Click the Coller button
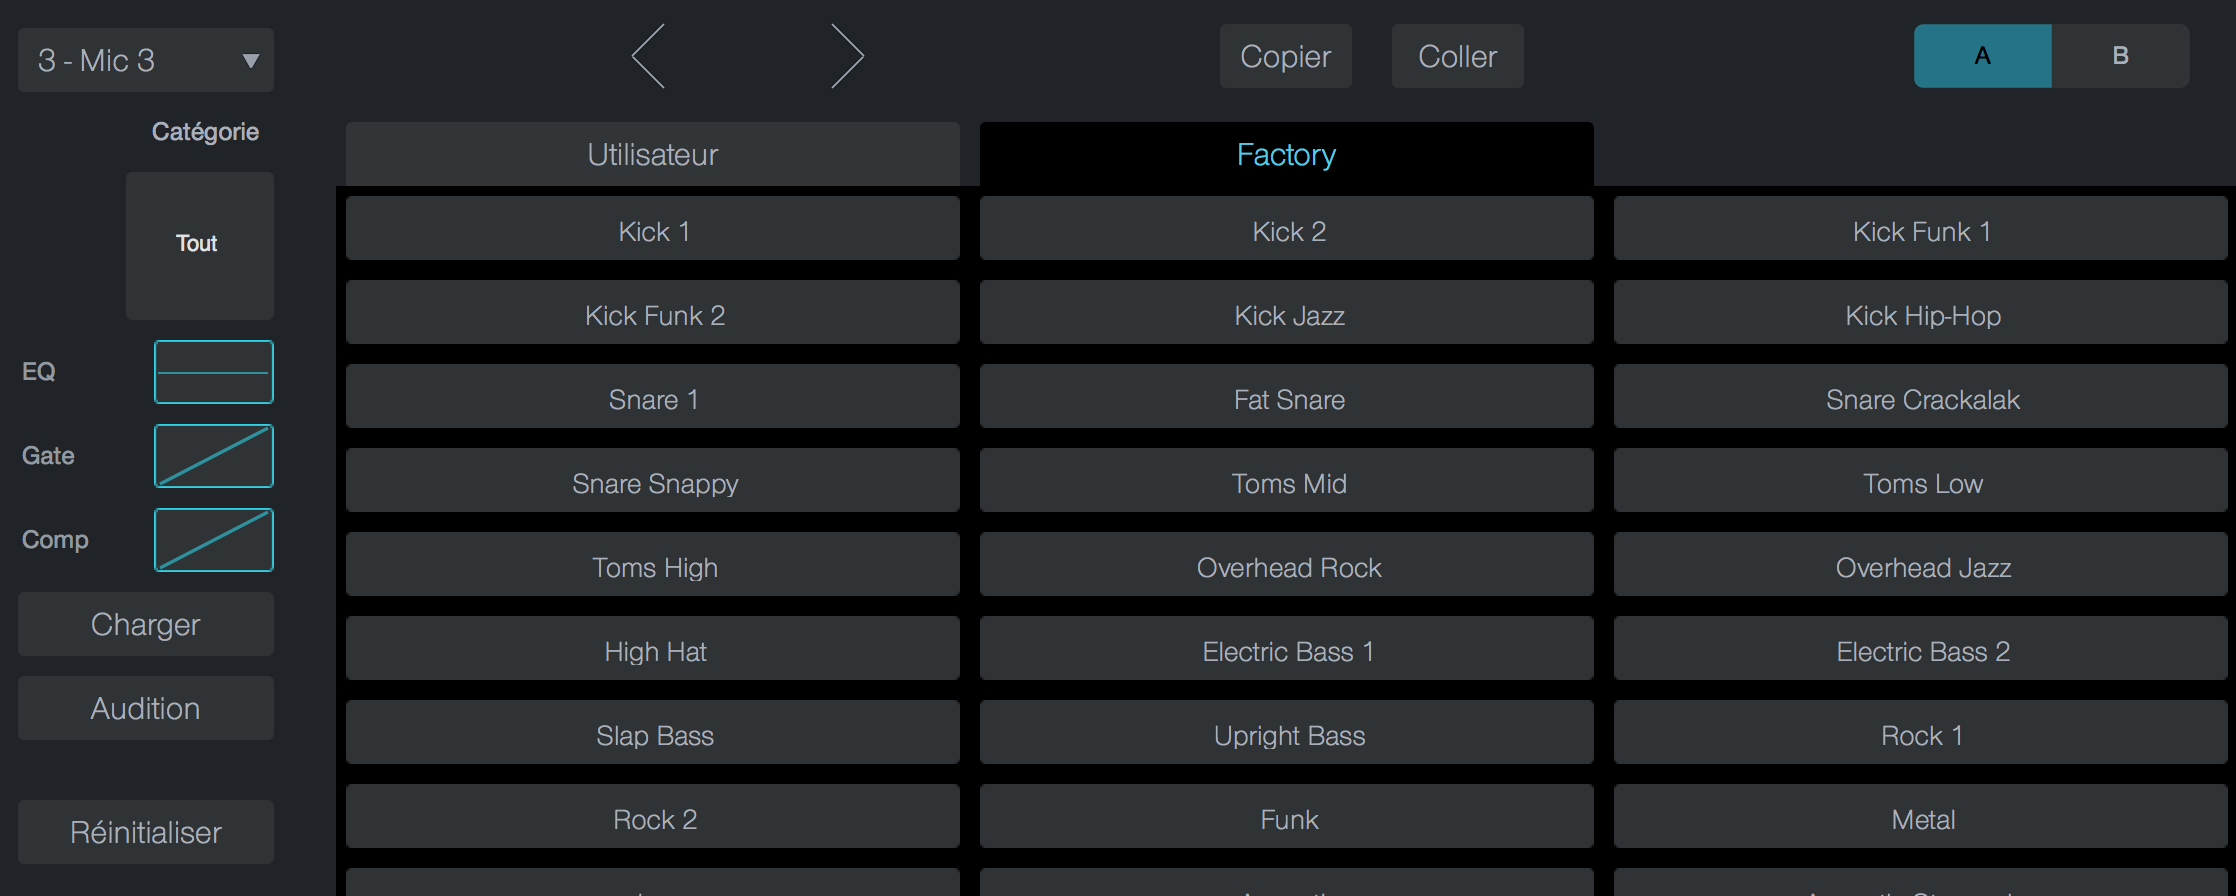The image size is (2236, 896). (x=1458, y=56)
